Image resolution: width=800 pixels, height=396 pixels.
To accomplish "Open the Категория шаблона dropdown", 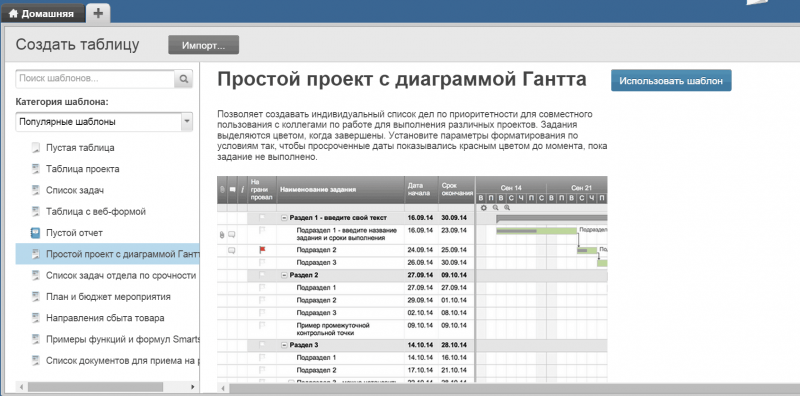I will 104,122.
